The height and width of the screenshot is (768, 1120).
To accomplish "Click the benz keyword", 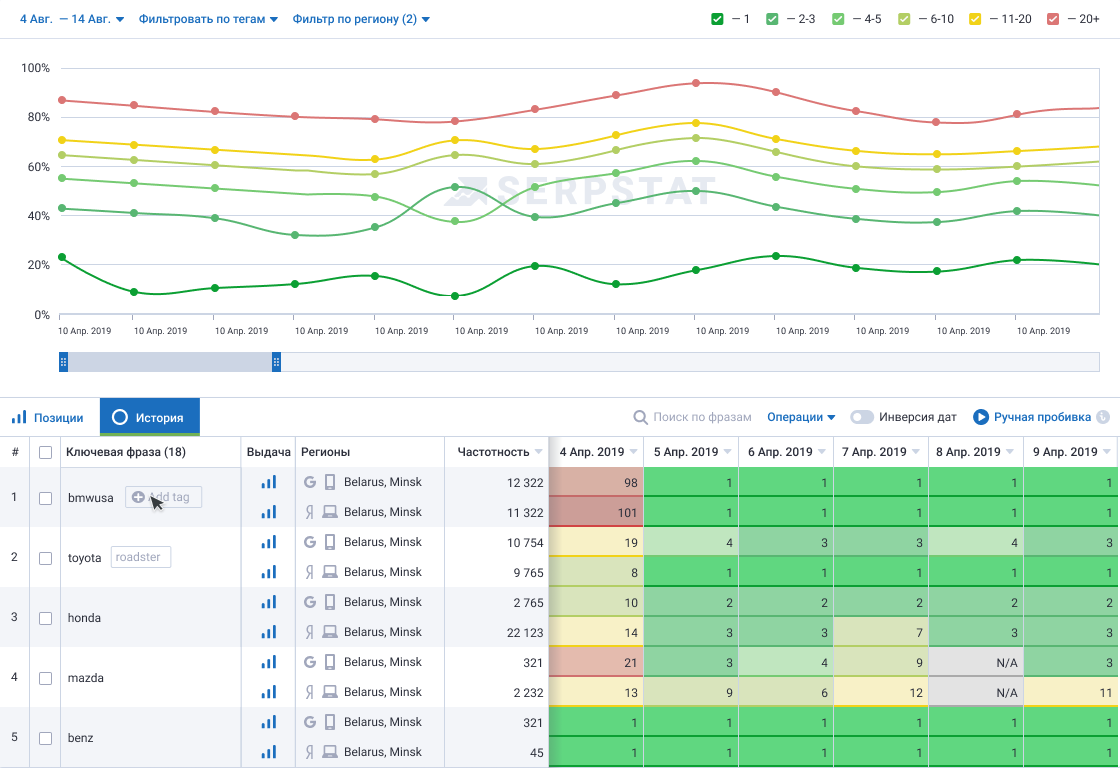I will click(x=81, y=738).
